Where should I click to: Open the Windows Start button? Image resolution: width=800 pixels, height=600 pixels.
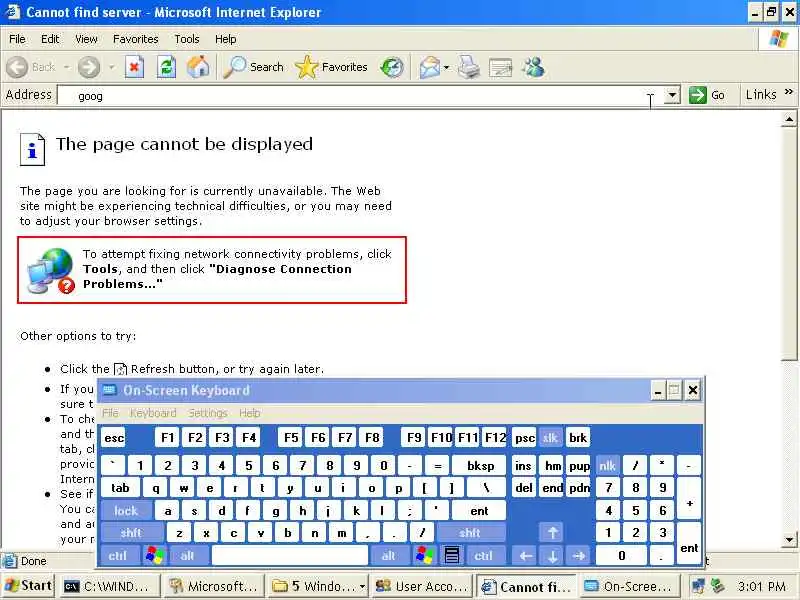[x=28, y=586]
